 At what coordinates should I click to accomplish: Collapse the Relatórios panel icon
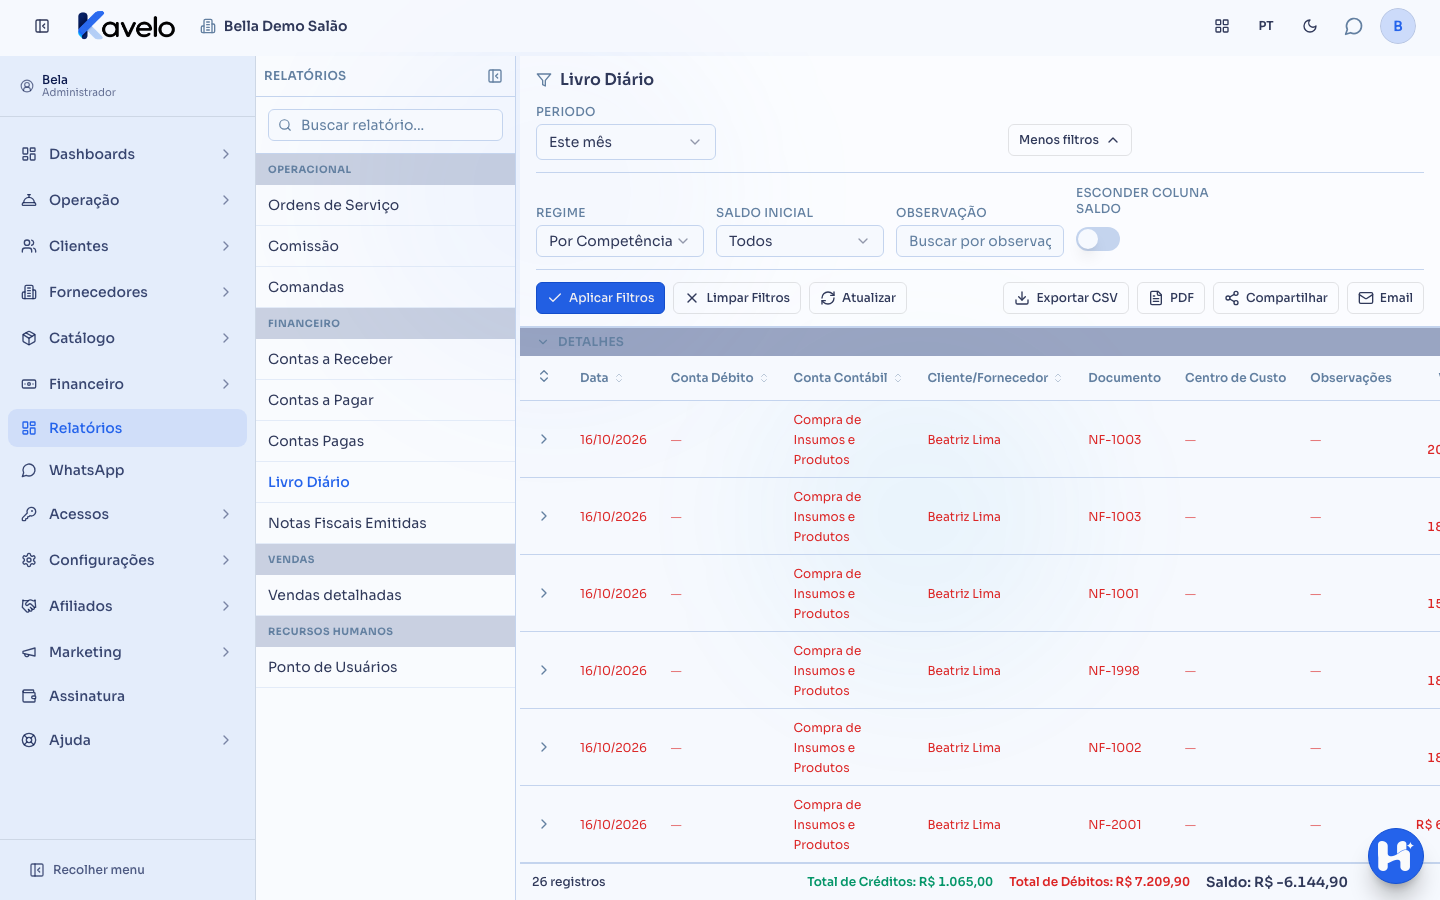click(495, 76)
